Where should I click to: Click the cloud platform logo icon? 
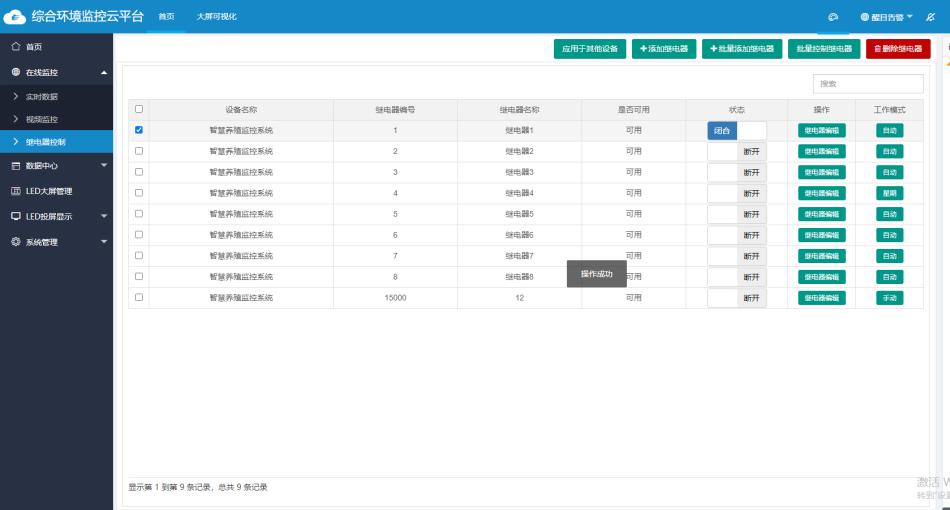point(15,17)
